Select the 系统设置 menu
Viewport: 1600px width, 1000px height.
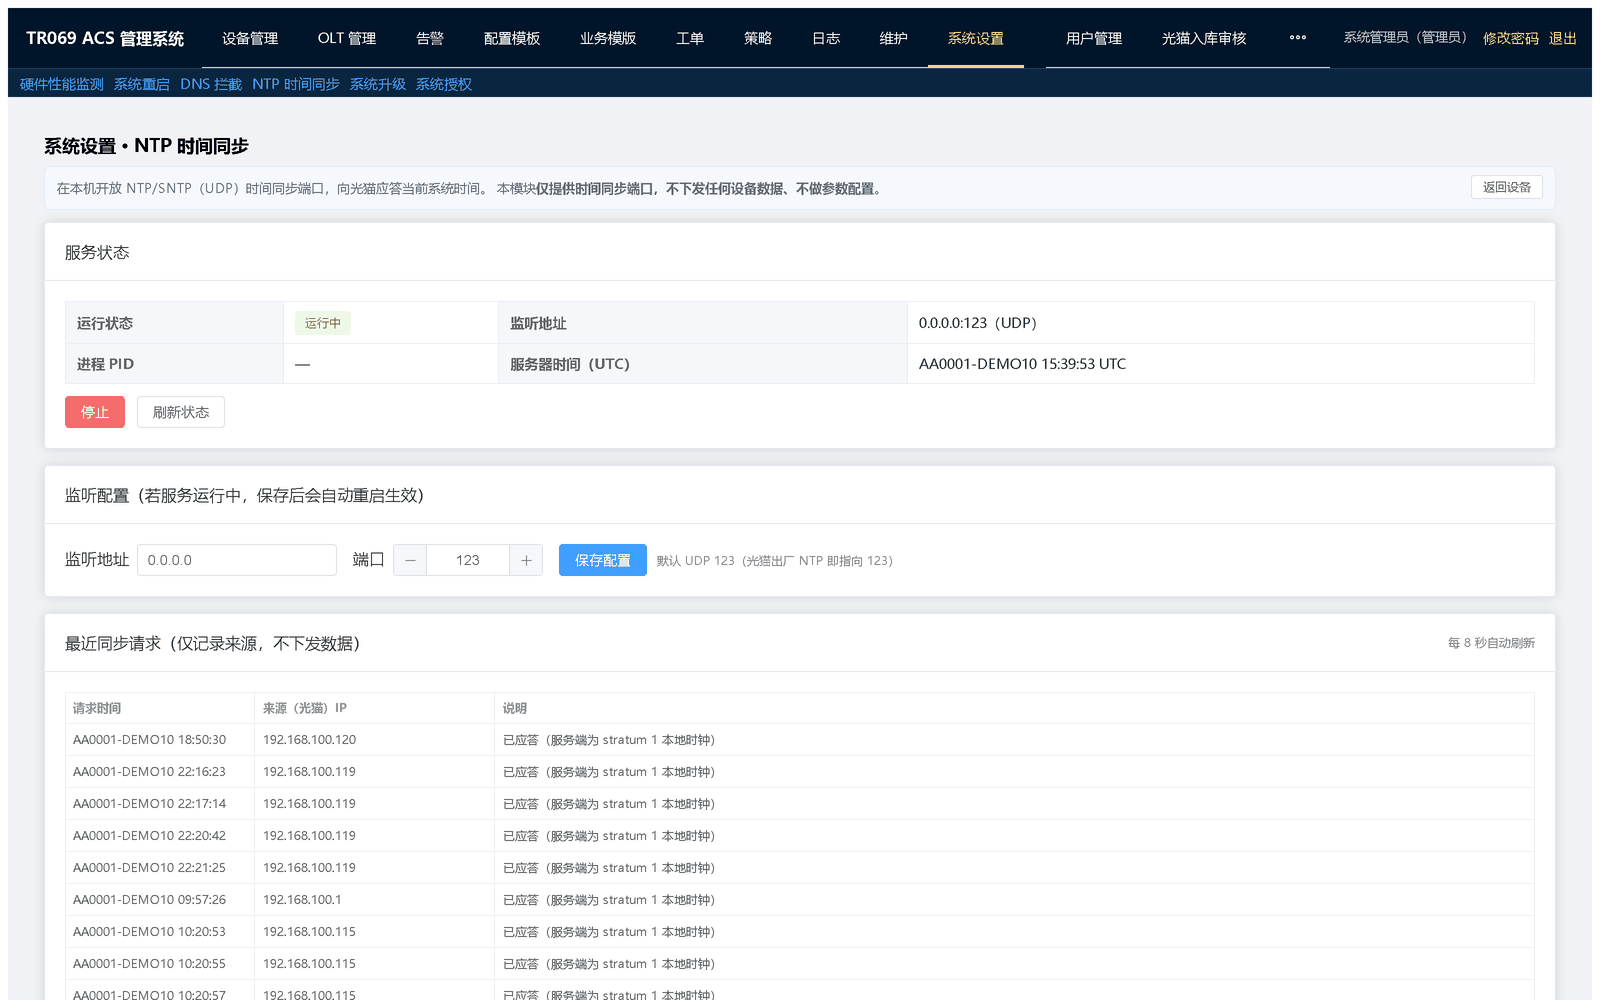pyautogui.click(x=976, y=38)
